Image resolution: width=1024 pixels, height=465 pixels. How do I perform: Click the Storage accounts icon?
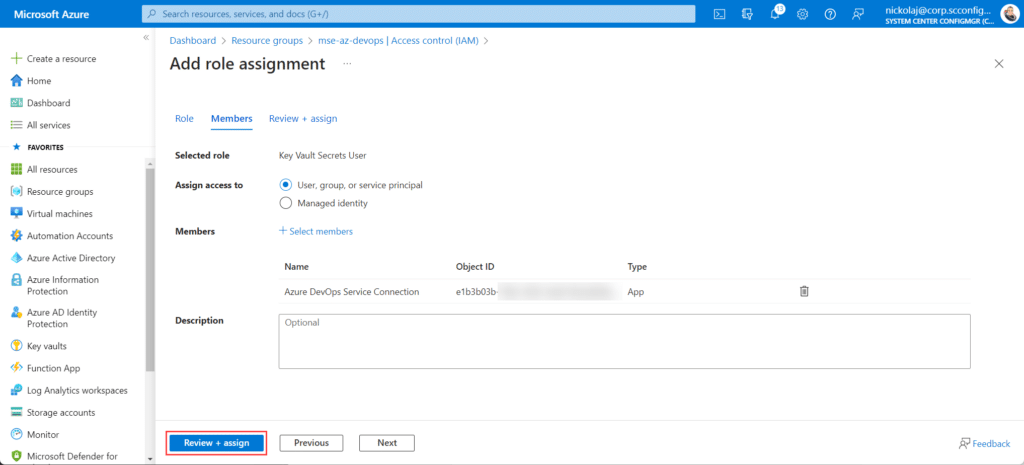(x=17, y=413)
